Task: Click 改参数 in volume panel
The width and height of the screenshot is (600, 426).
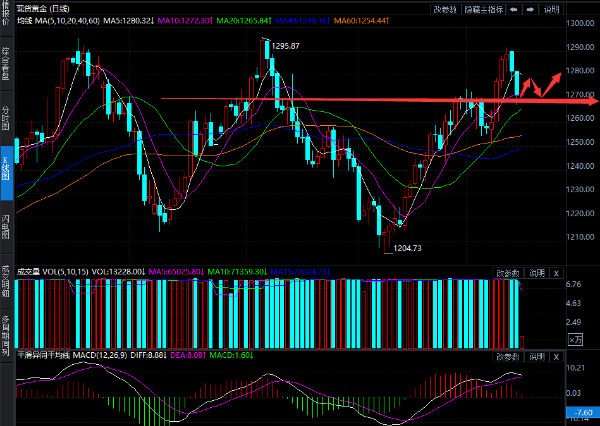Action: point(508,272)
